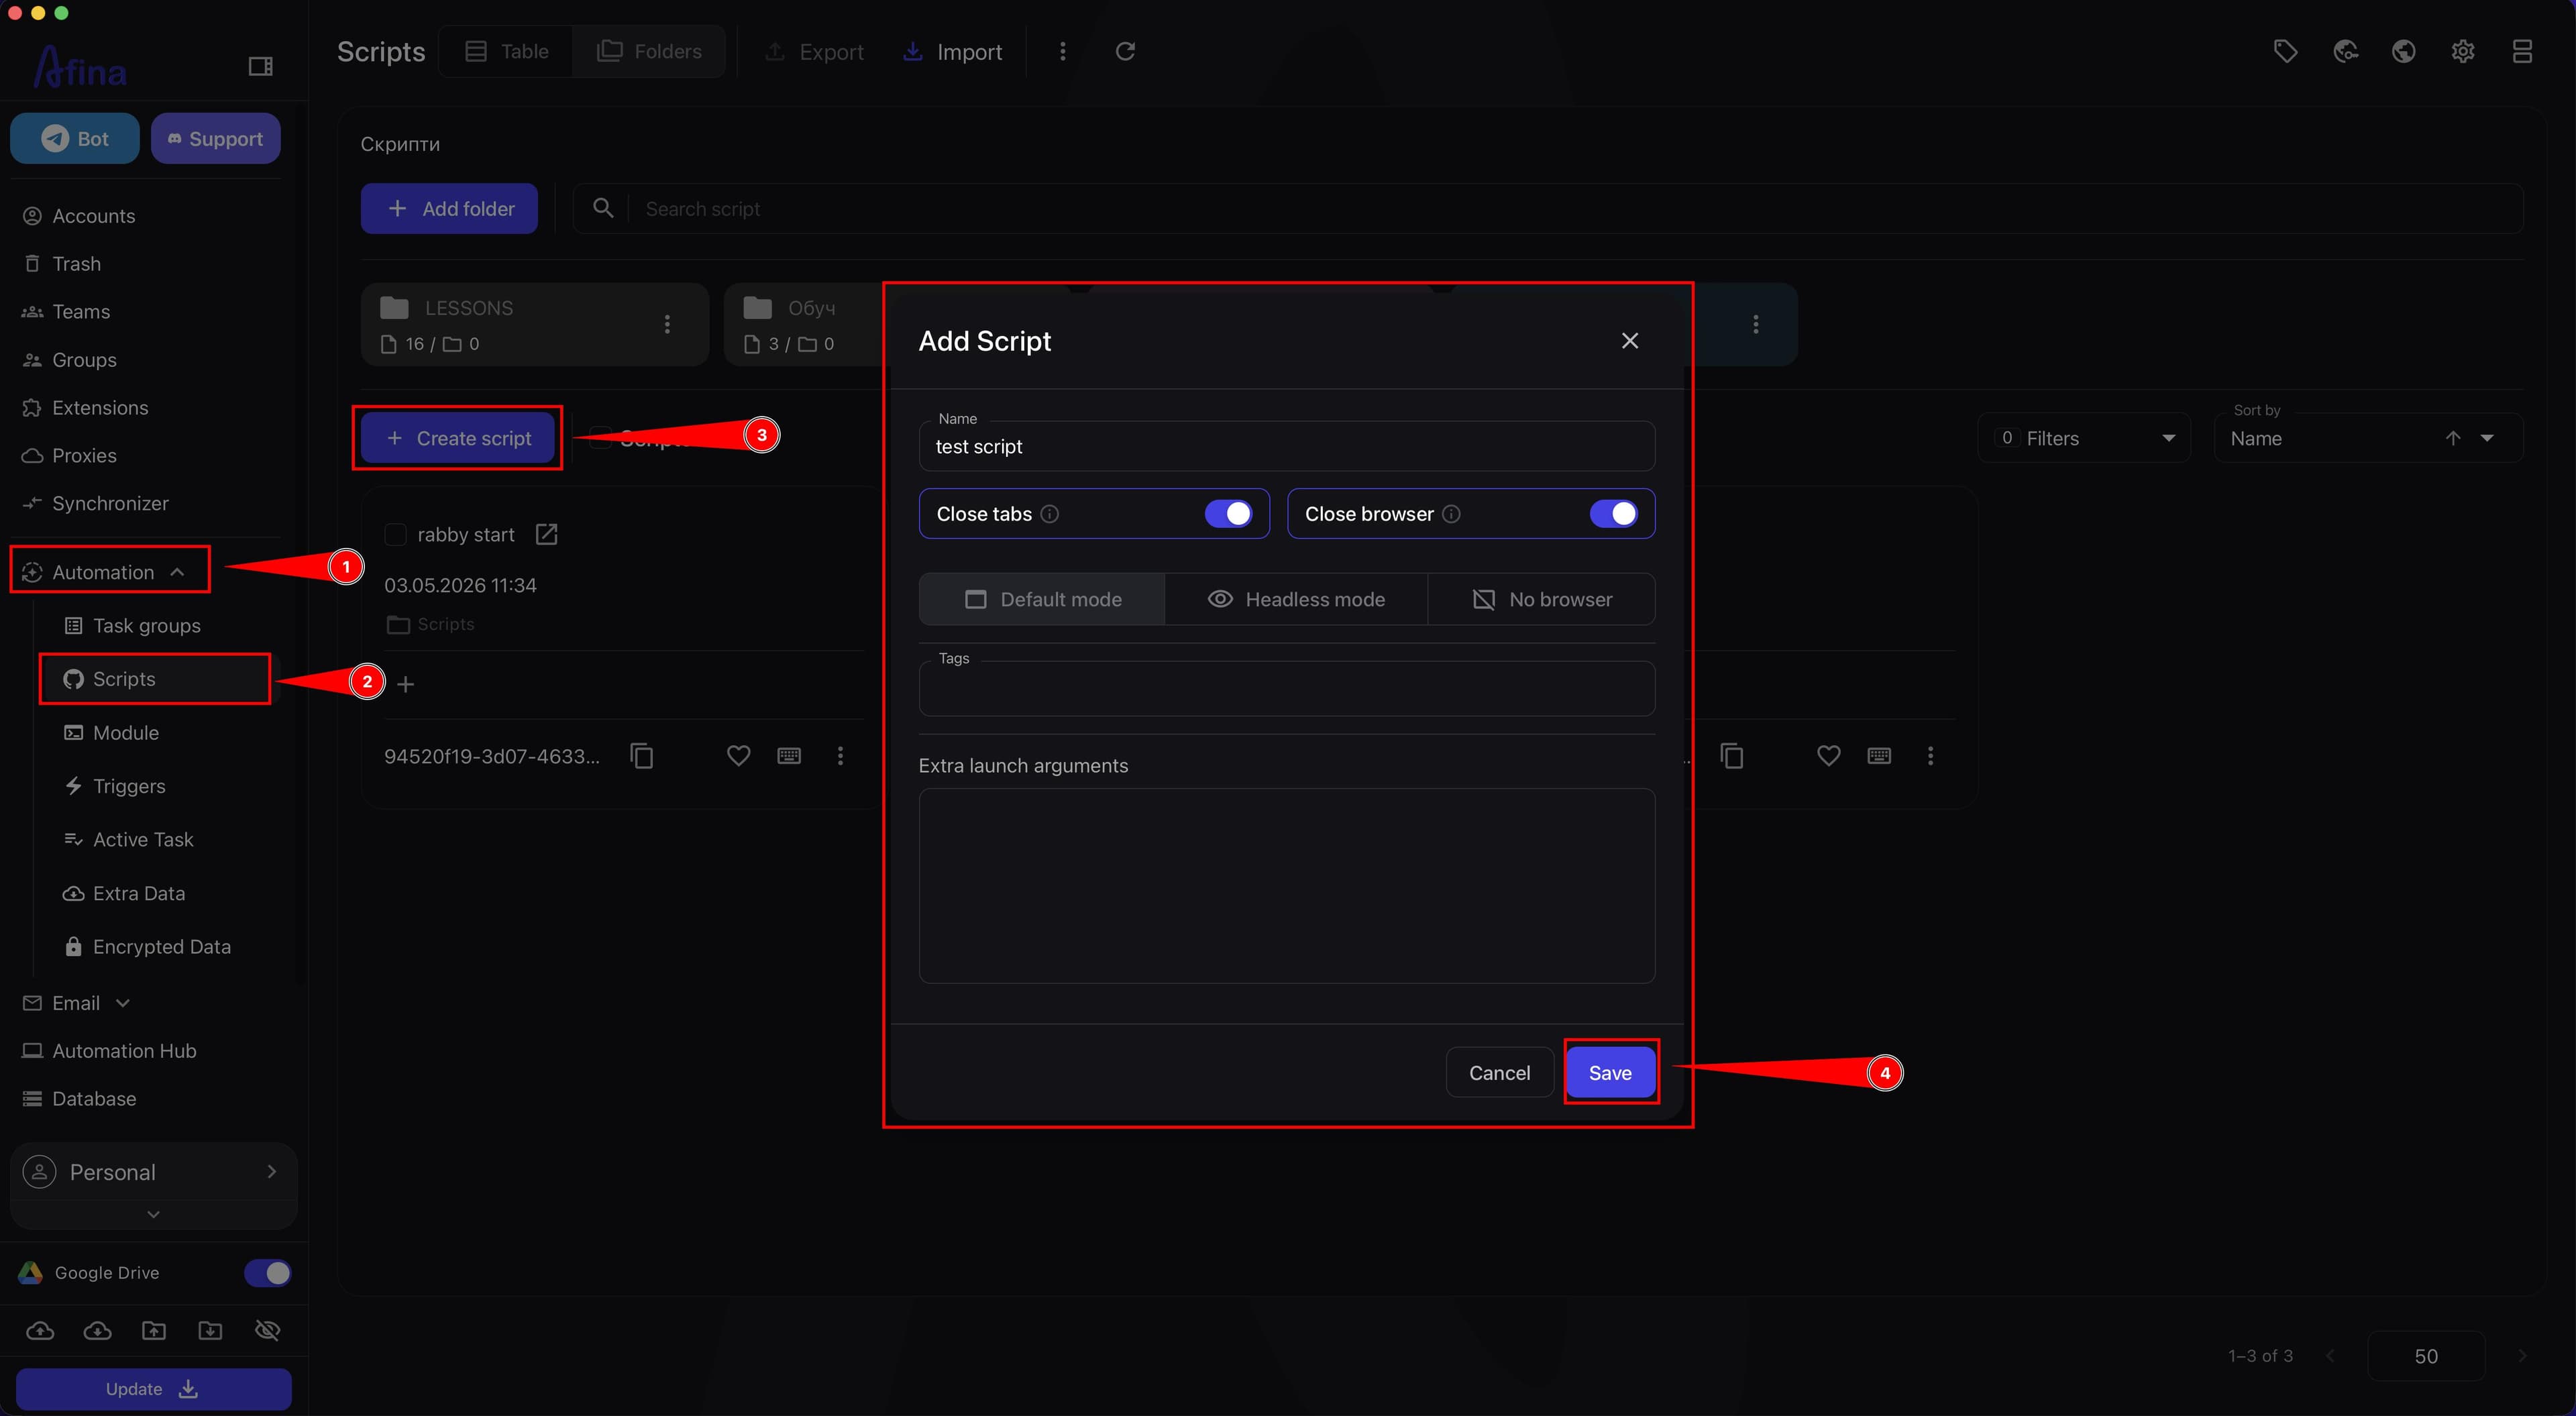This screenshot has width=2576, height=1416.
Task: Click Add folder button
Action: pos(449,208)
